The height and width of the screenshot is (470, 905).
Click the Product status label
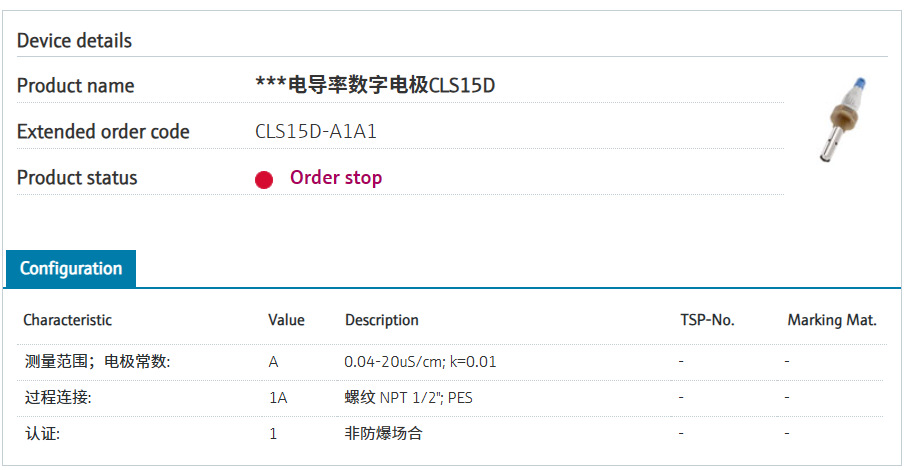(x=77, y=178)
